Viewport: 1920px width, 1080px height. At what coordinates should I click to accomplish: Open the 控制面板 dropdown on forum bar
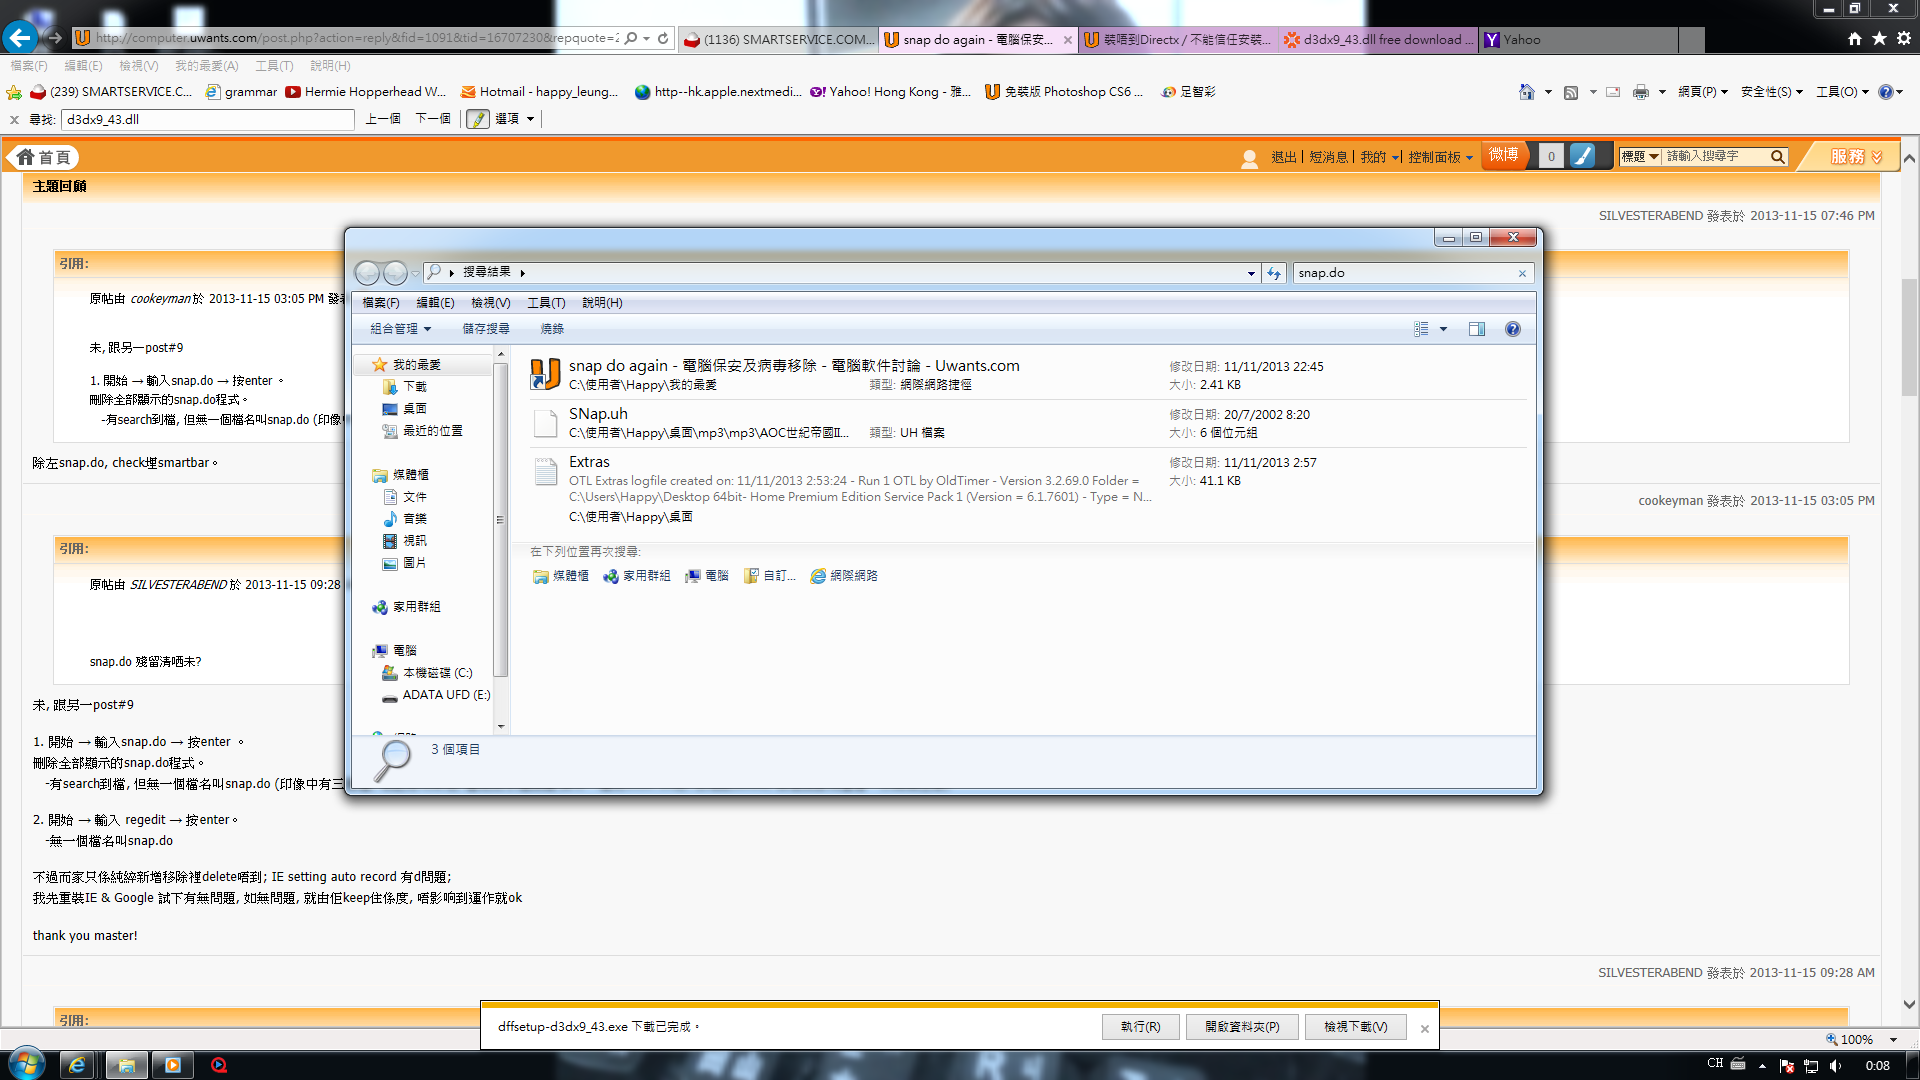coord(1440,157)
